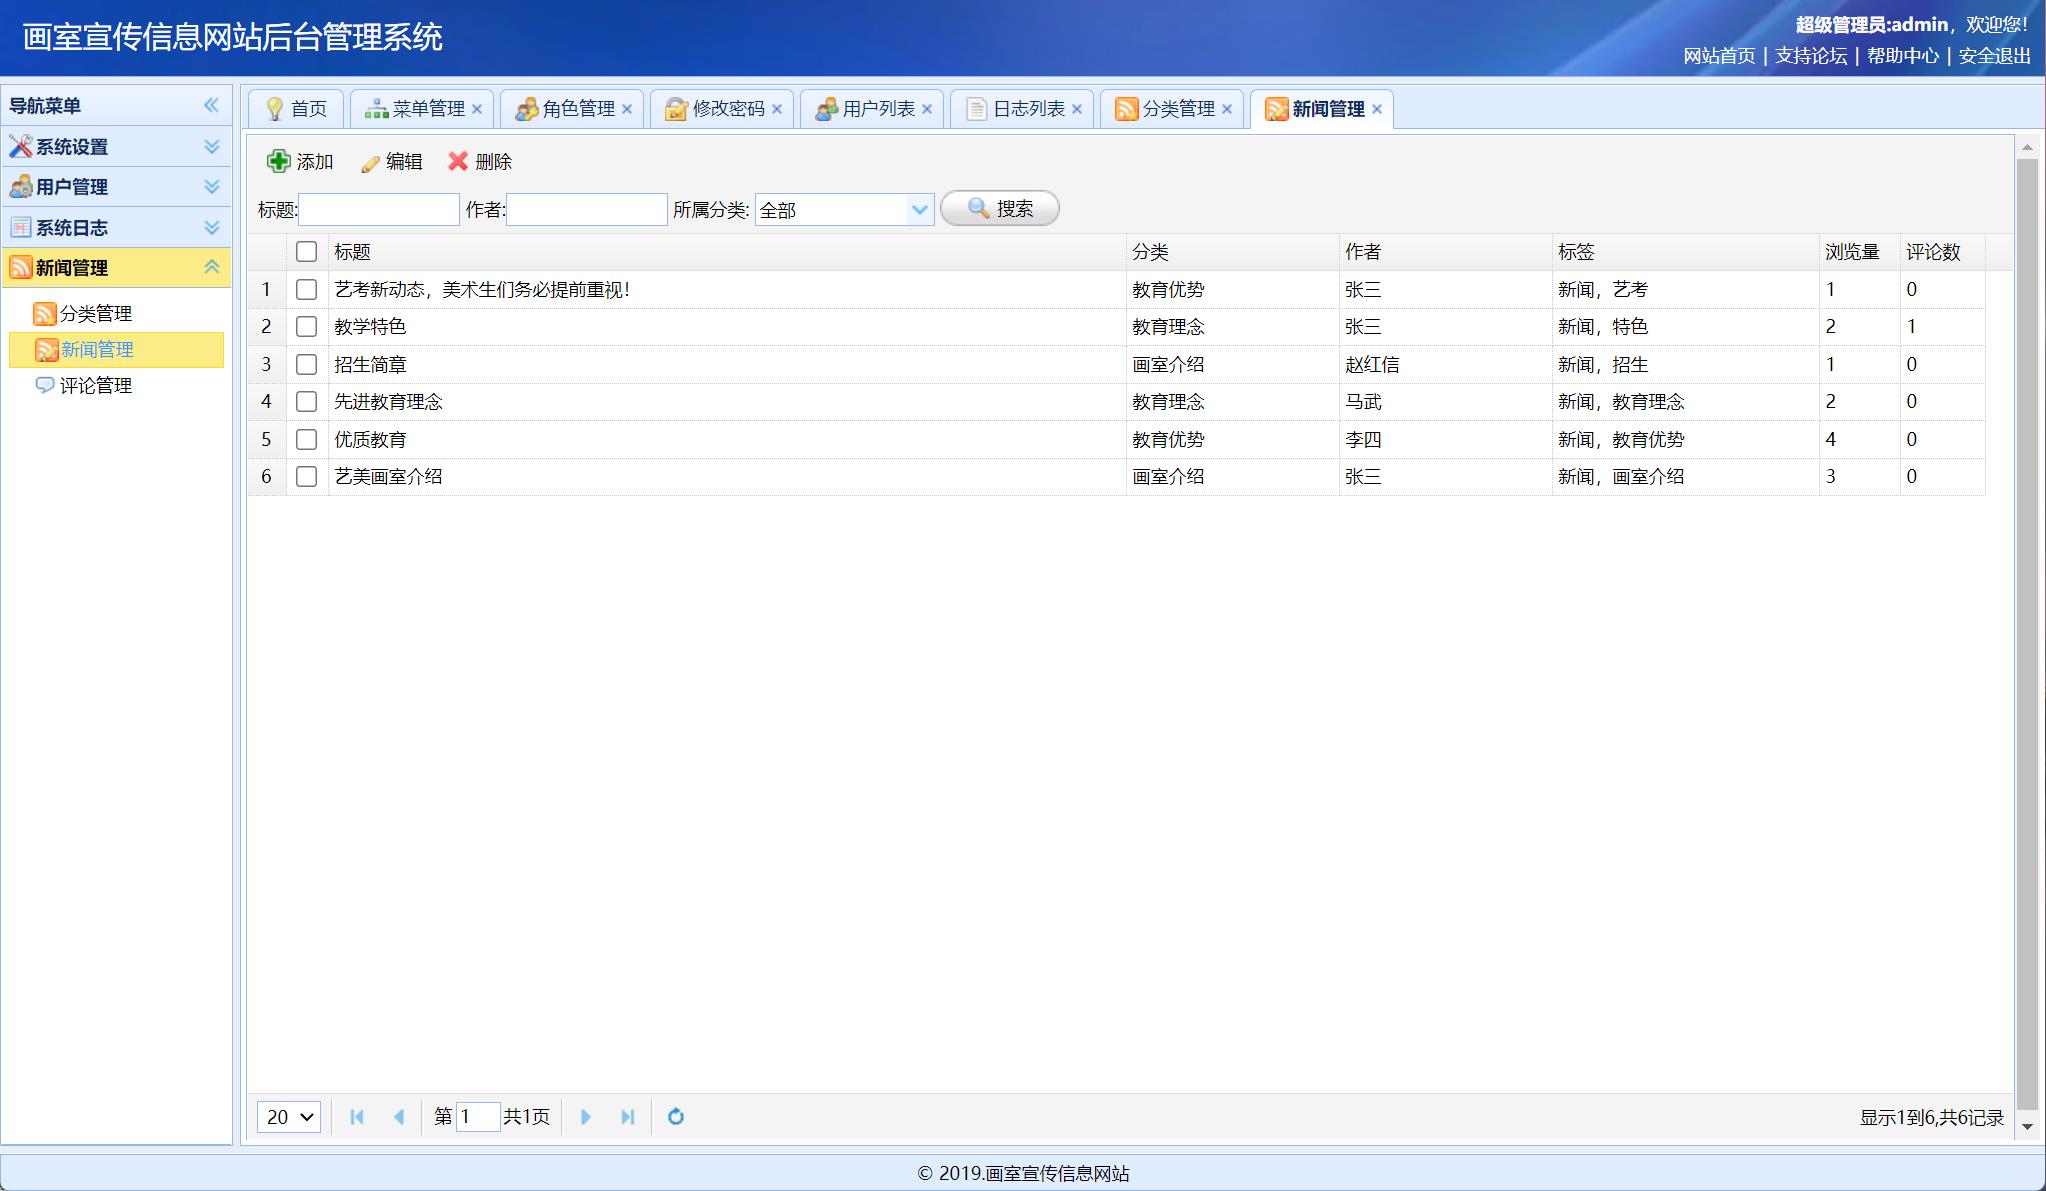Collapse navigation menu double-arrow icon
Viewport: 2046px width, 1191px height.
click(211, 105)
